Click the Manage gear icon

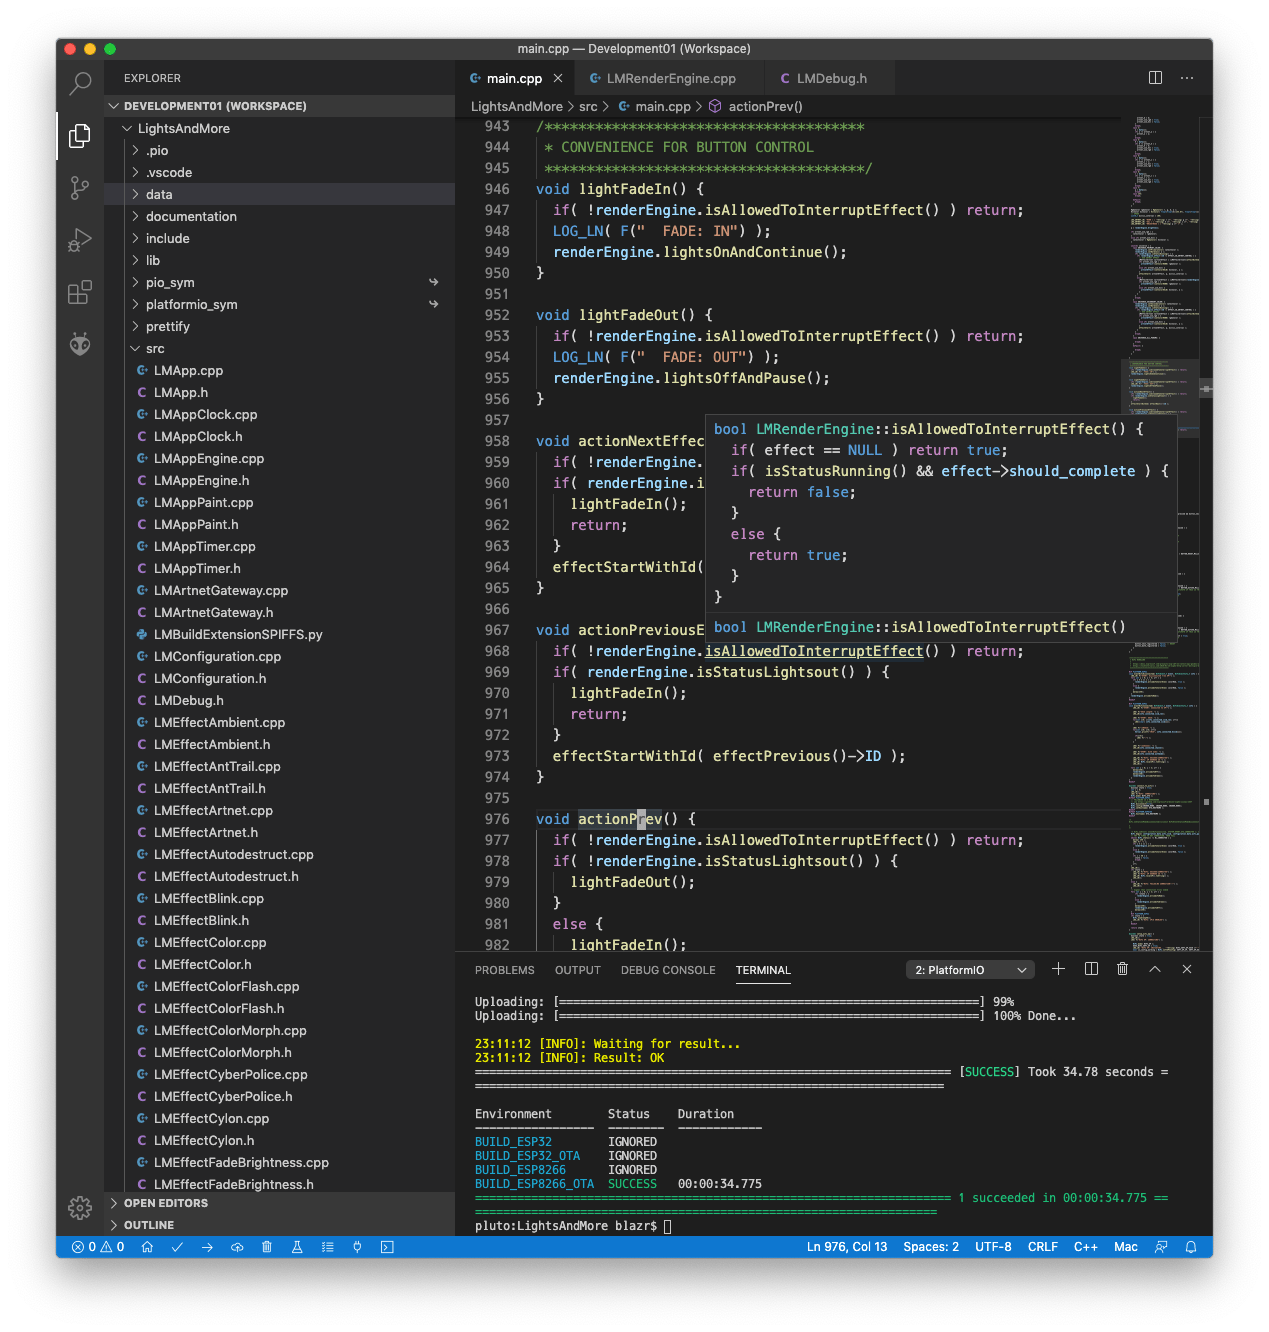[x=80, y=1208]
